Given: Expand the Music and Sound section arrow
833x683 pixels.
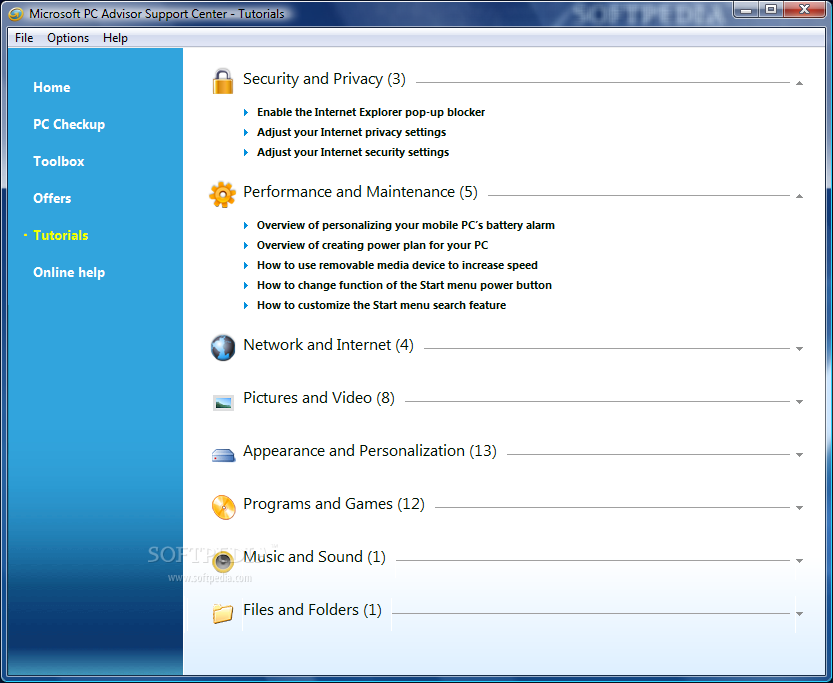Looking at the screenshot, I should 799,561.
